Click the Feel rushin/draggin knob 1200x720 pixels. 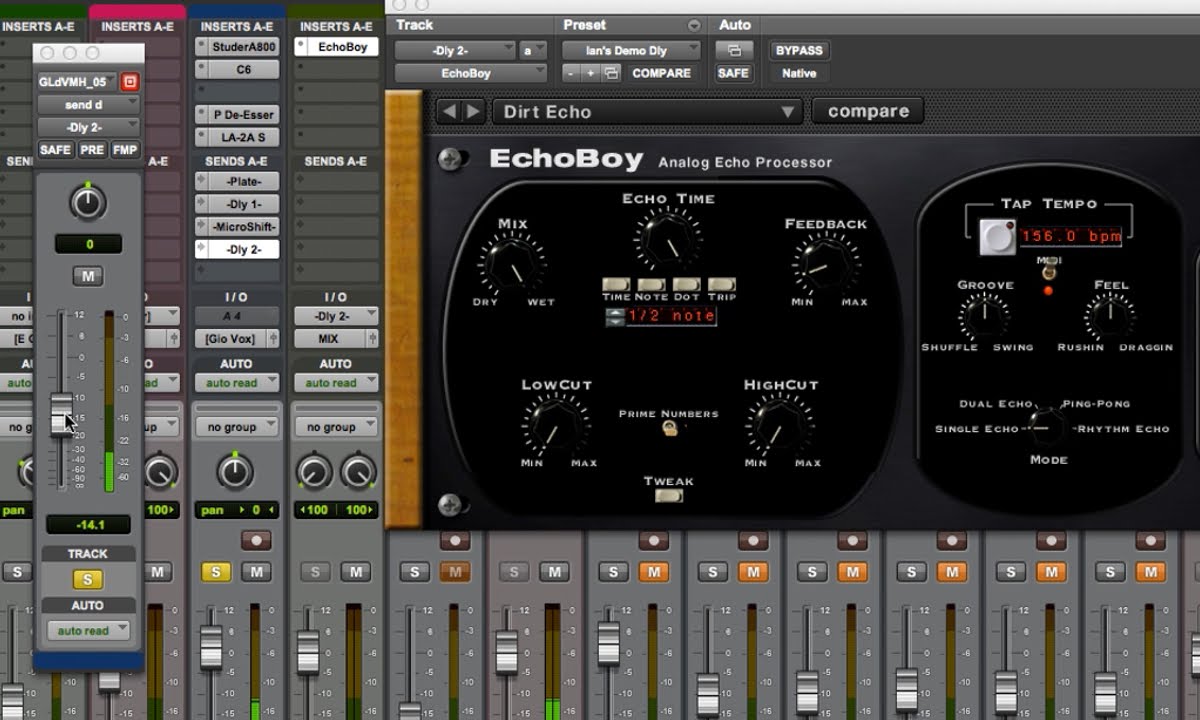1110,316
